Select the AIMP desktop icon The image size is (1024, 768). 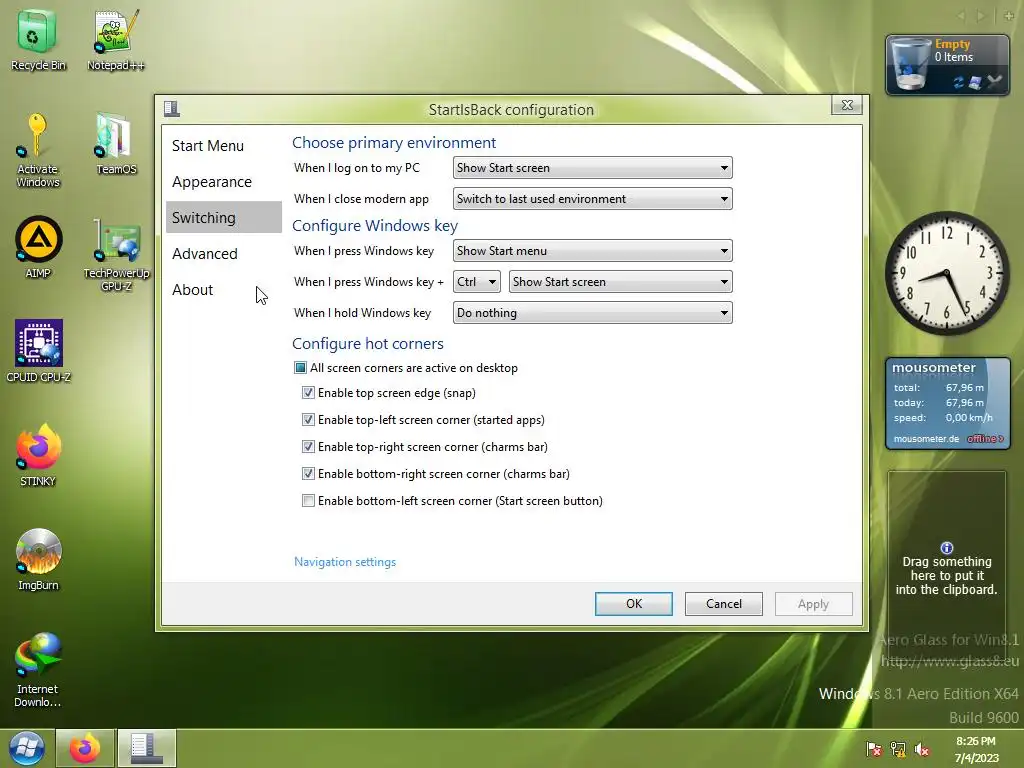[38, 247]
